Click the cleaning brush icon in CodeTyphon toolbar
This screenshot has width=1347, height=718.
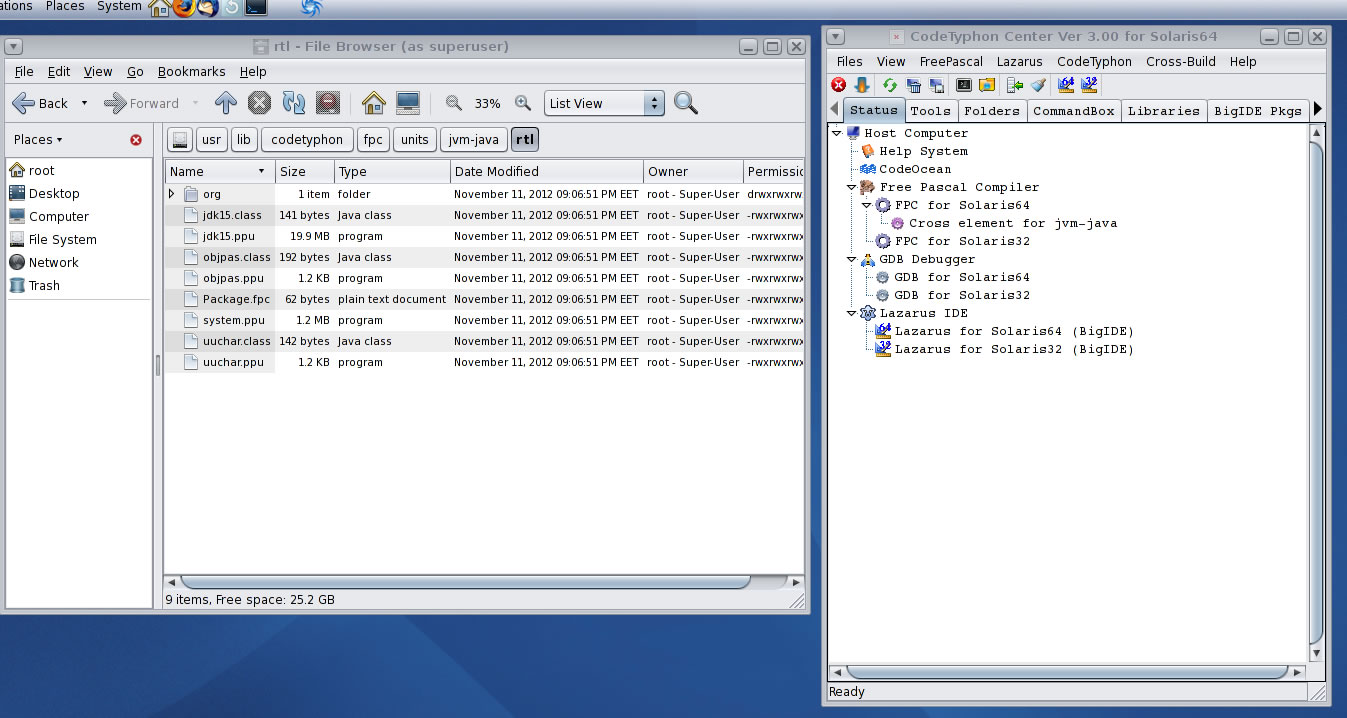tap(1038, 85)
